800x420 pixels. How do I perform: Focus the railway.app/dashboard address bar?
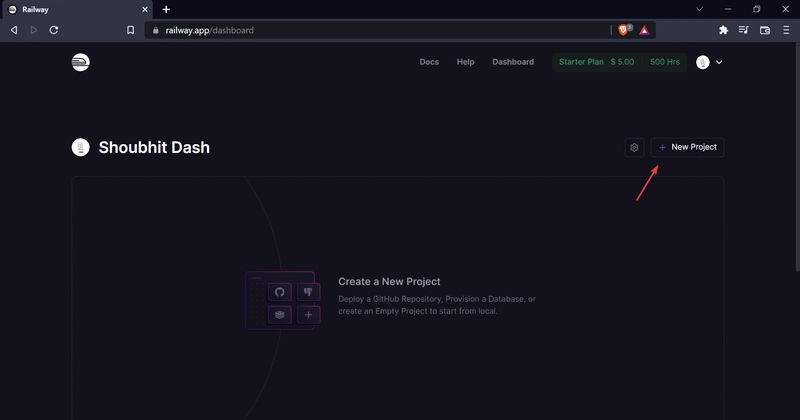point(378,30)
